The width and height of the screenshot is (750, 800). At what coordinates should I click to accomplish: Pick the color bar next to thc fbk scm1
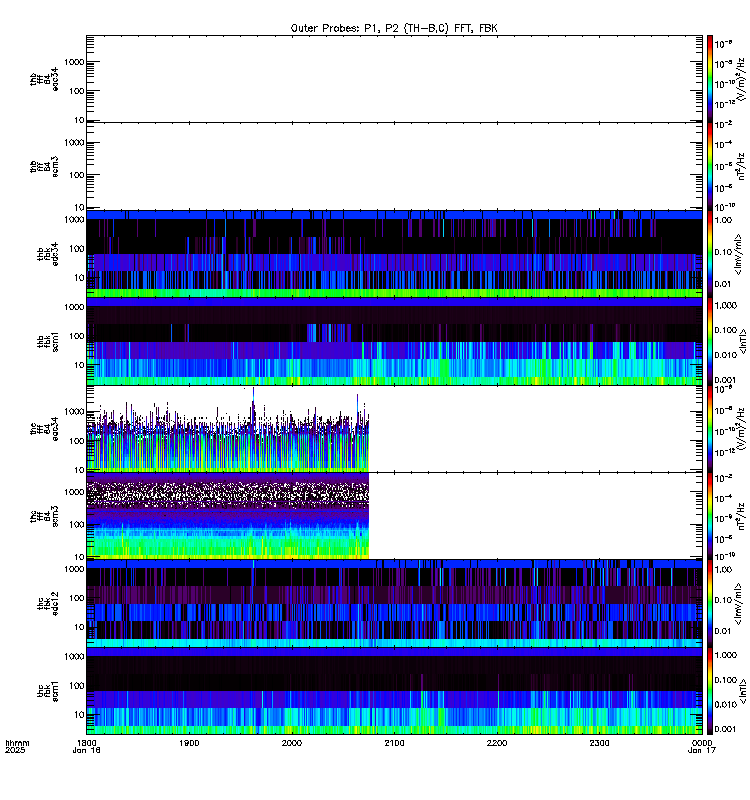[x=710, y=691]
